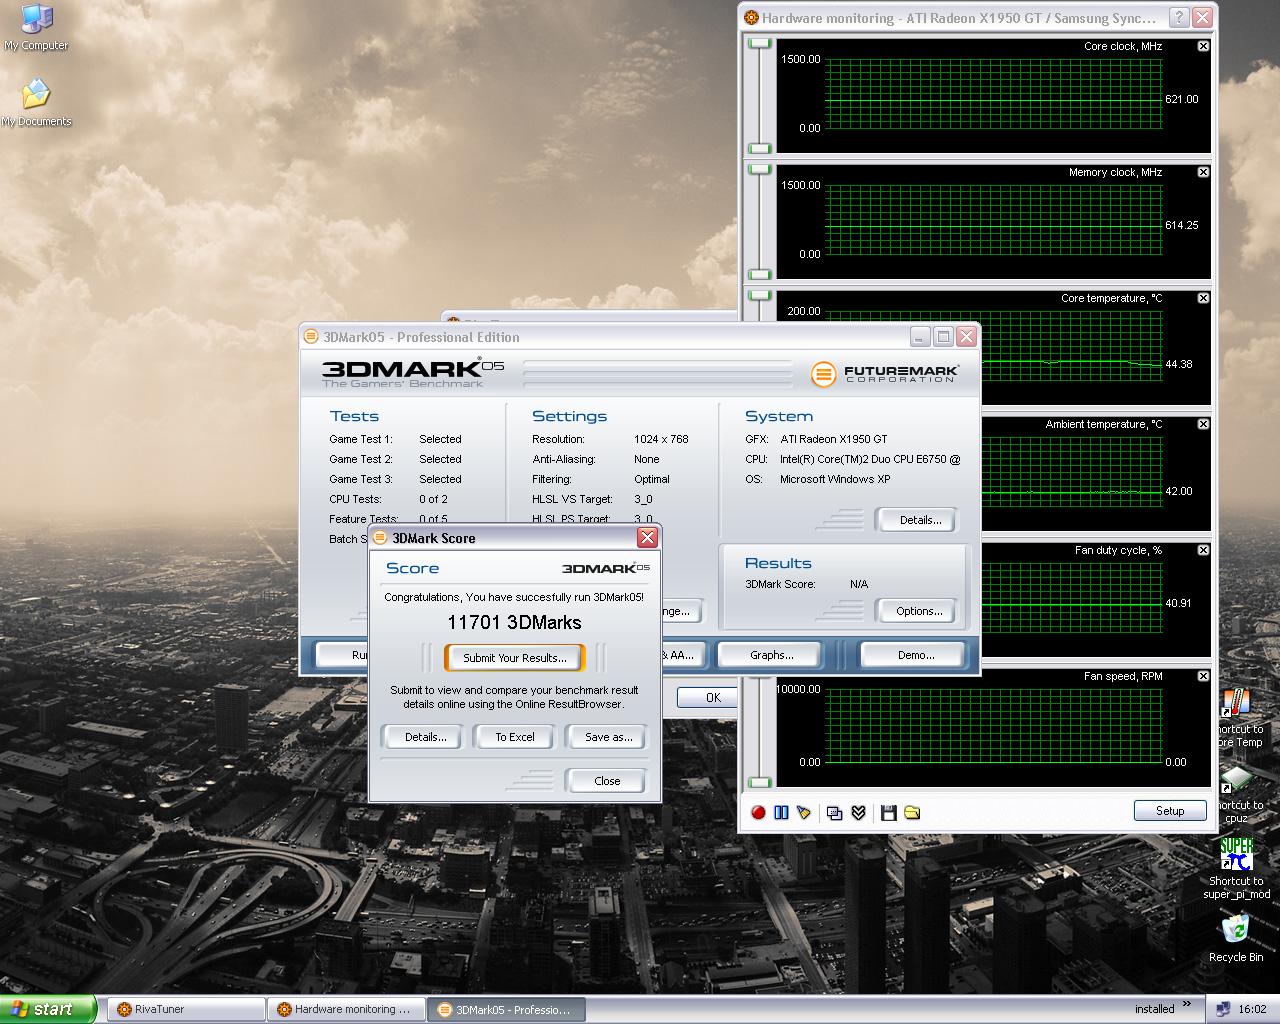Click the help question mark in Hardware monitoring title bar
The width and height of the screenshot is (1280, 1024).
[x=1178, y=17]
